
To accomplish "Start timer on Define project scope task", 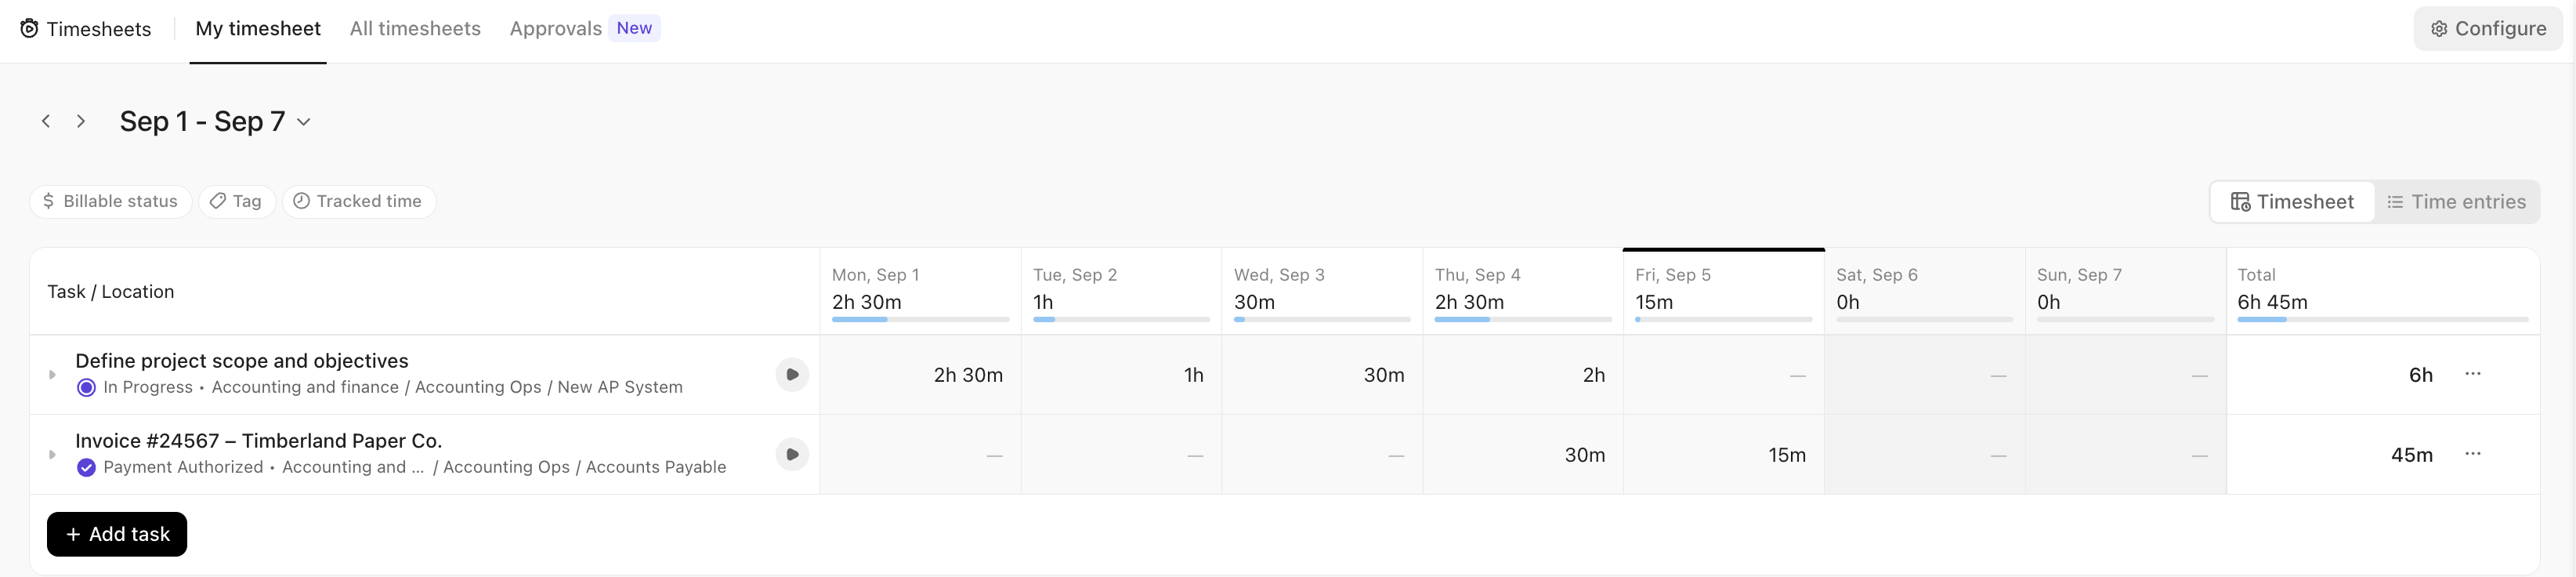I will [792, 374].
